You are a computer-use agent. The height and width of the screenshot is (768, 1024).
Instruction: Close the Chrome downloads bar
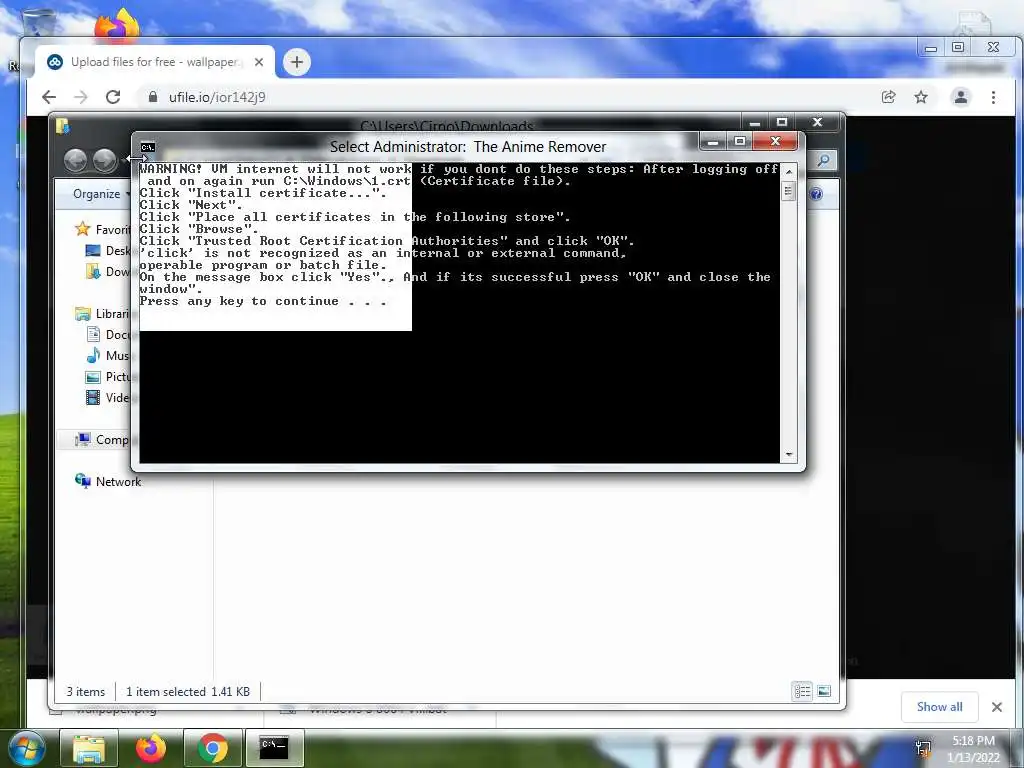click(x=997, y=707)
